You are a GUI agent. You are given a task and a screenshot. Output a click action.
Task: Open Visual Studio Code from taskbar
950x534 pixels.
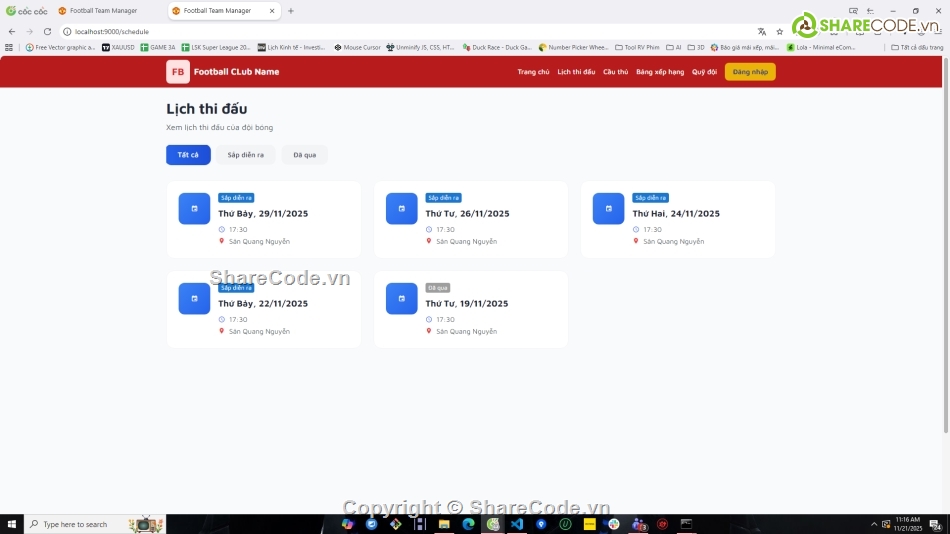[517, 524]
